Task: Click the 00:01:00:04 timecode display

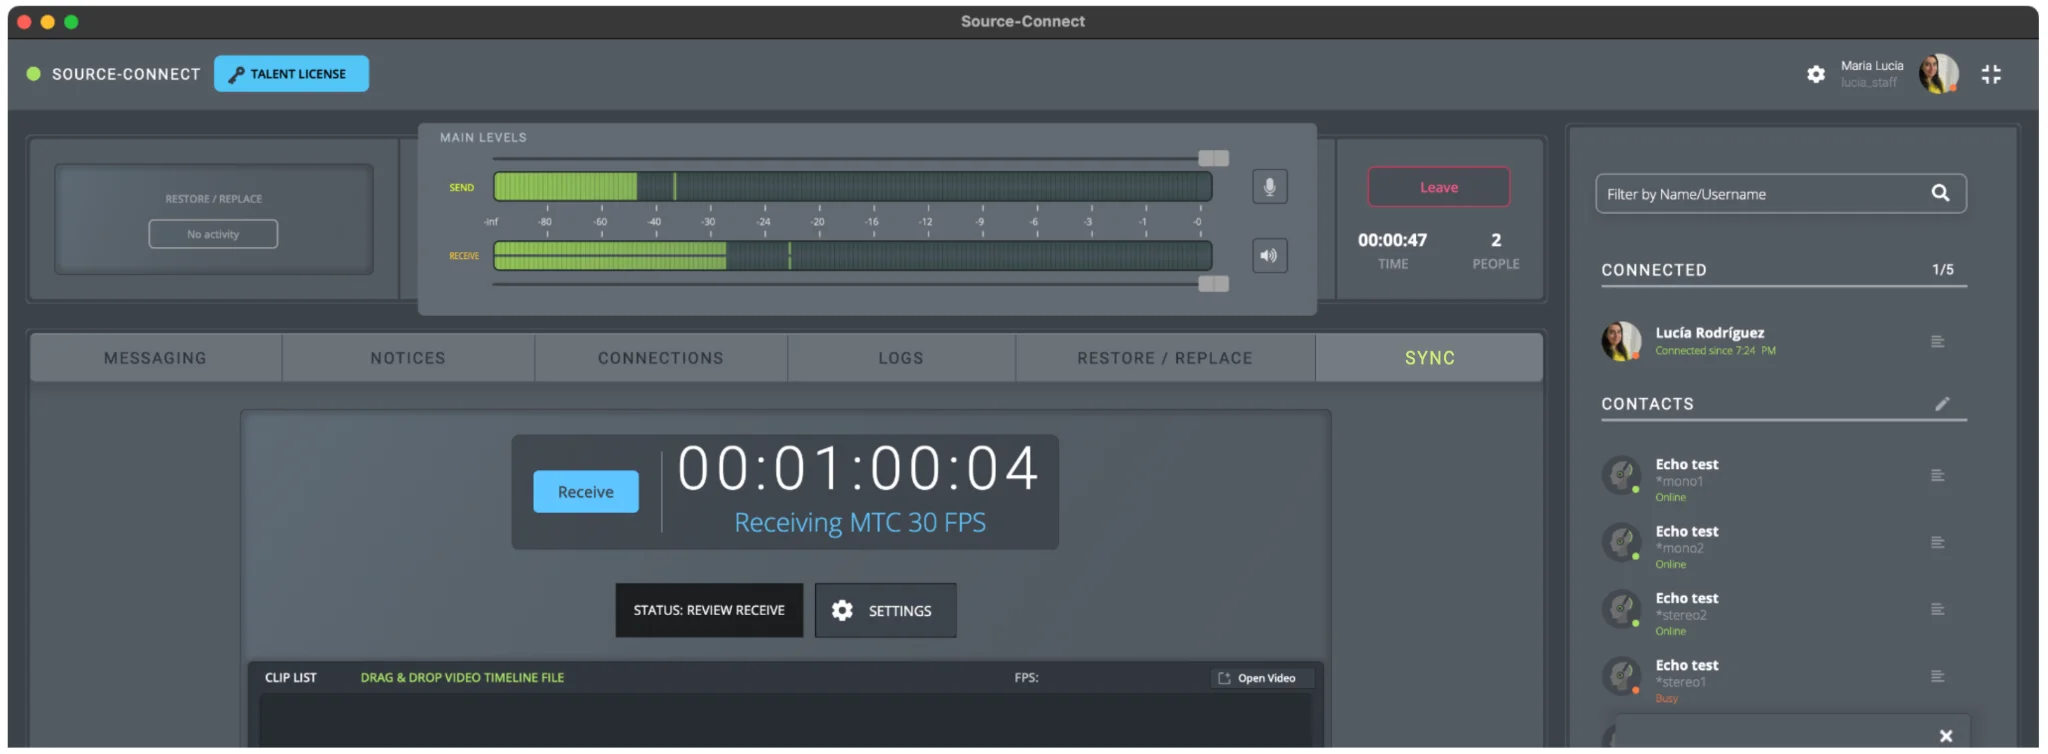Action: pos(858,468)
